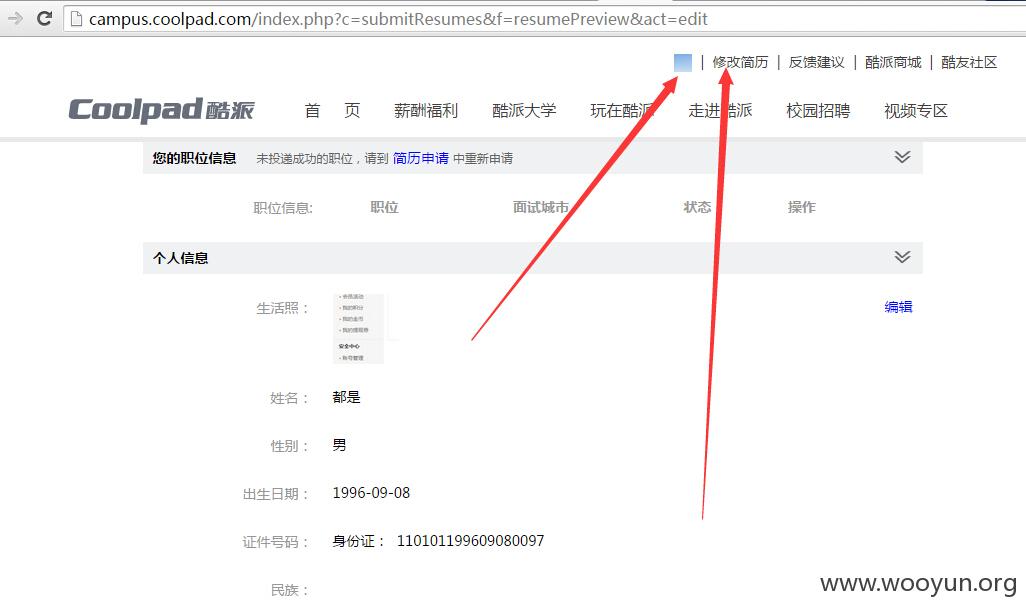1026x612 pixels.
Task: Click the 姓名 label
Action: [x=289, y=398]
